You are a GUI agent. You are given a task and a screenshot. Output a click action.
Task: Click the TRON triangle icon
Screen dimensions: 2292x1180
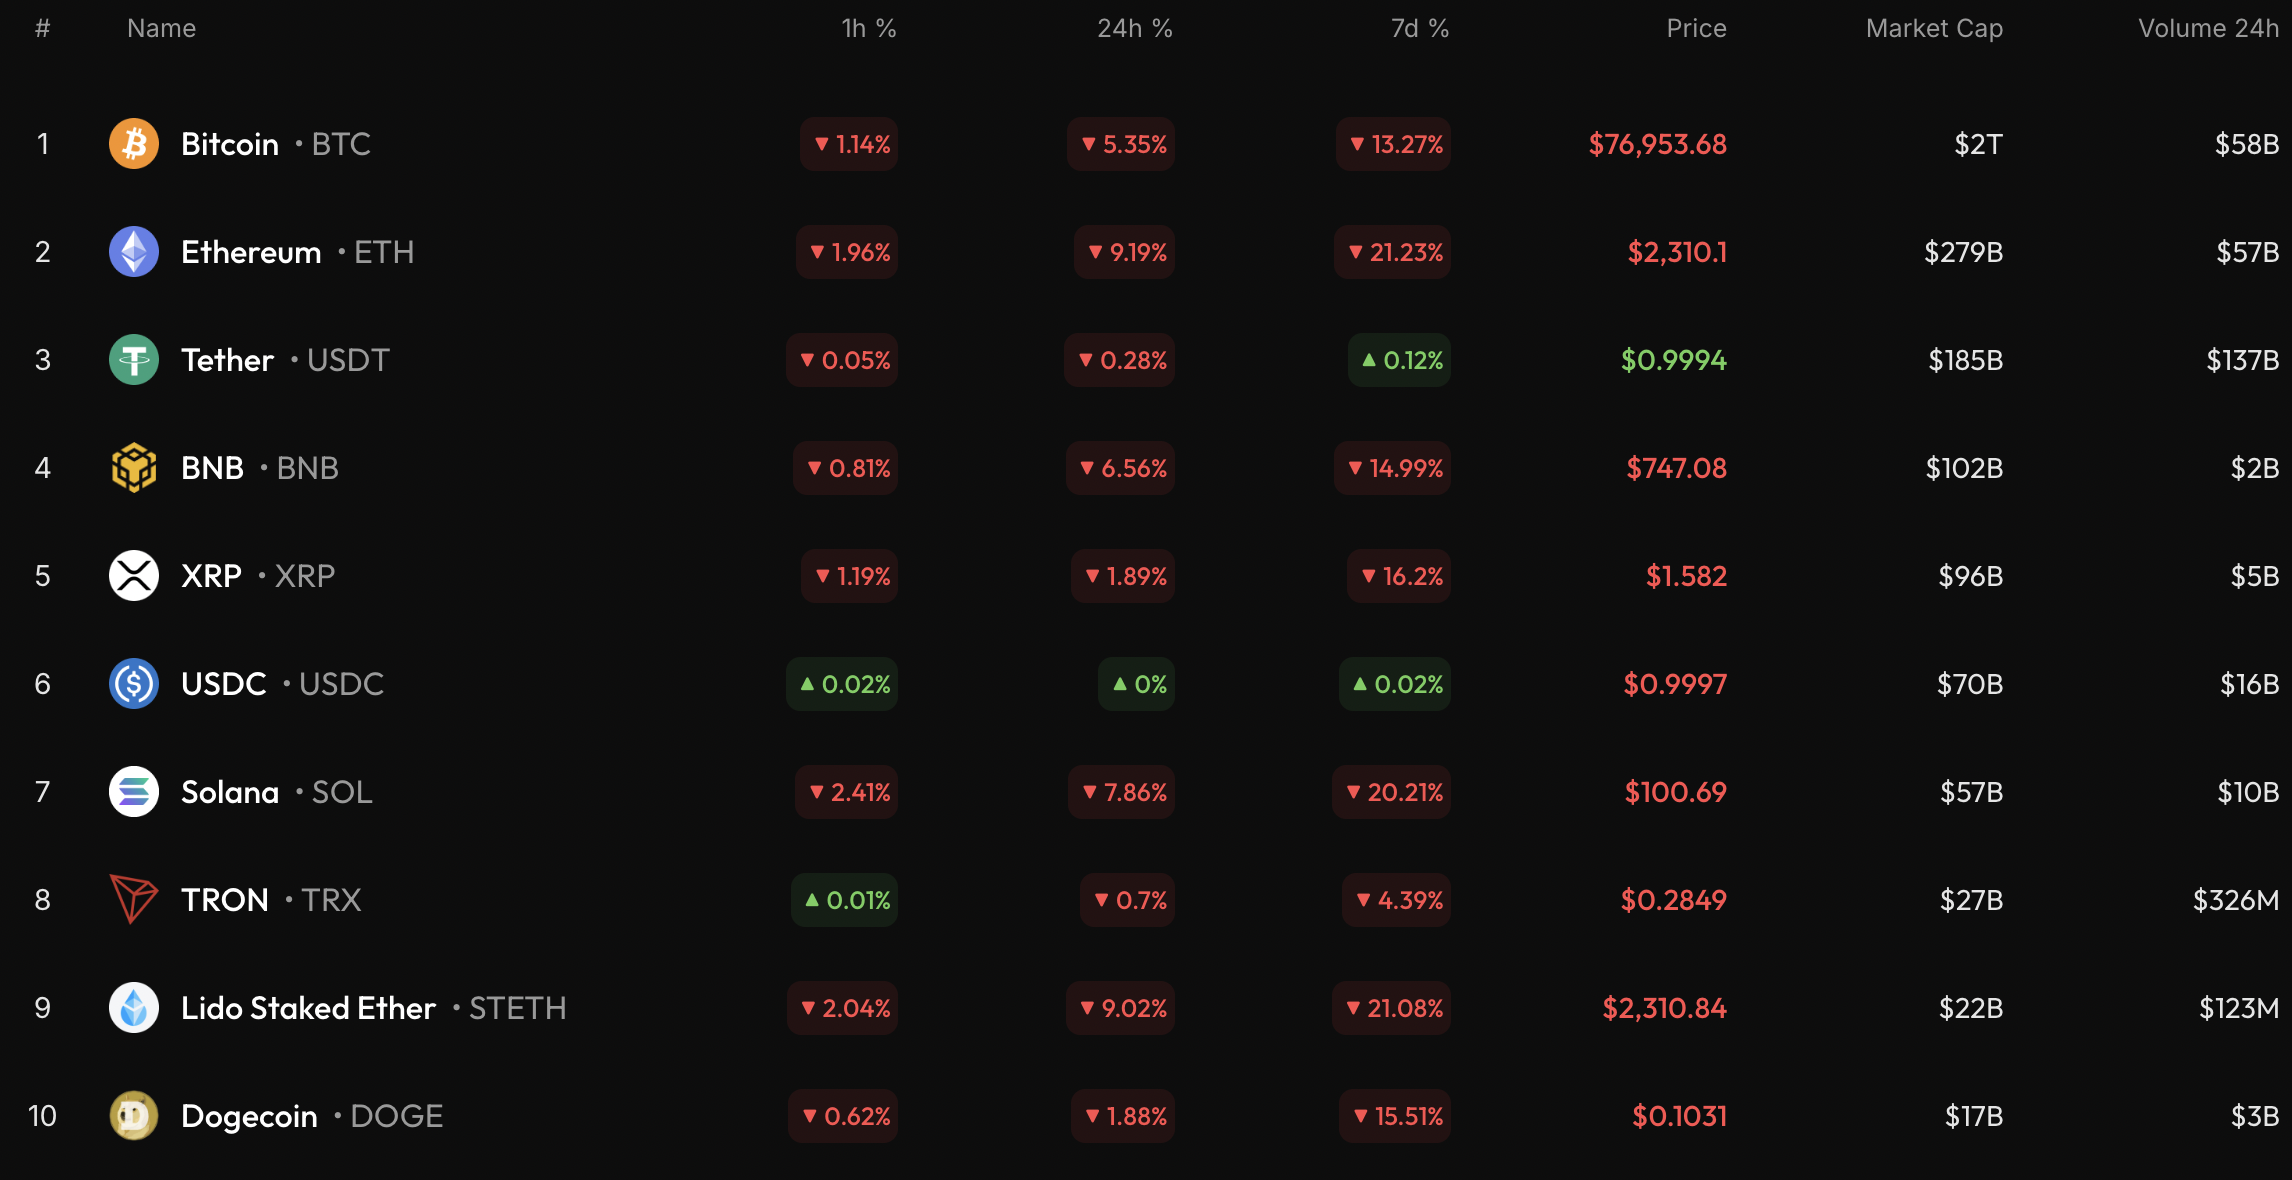(x=134, y=900)
